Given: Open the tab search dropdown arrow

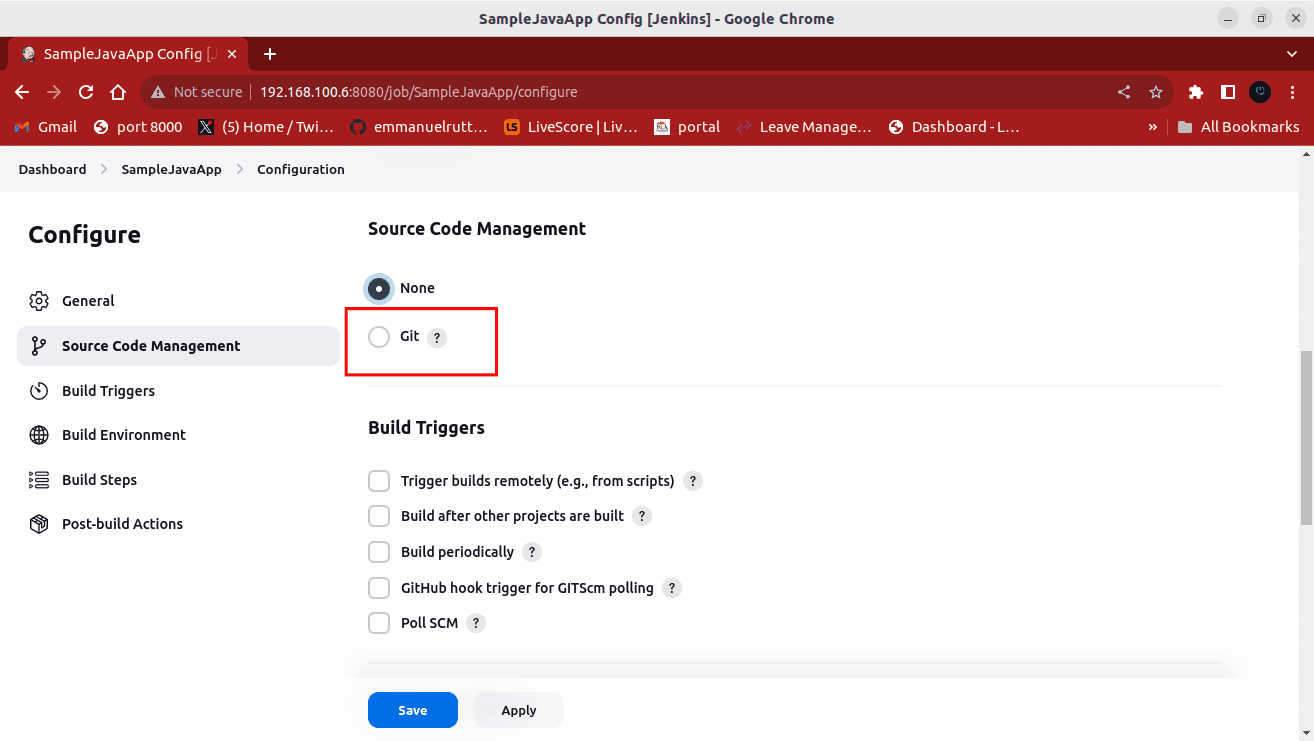Looking at the screenshot, I should pos(1291,54).
